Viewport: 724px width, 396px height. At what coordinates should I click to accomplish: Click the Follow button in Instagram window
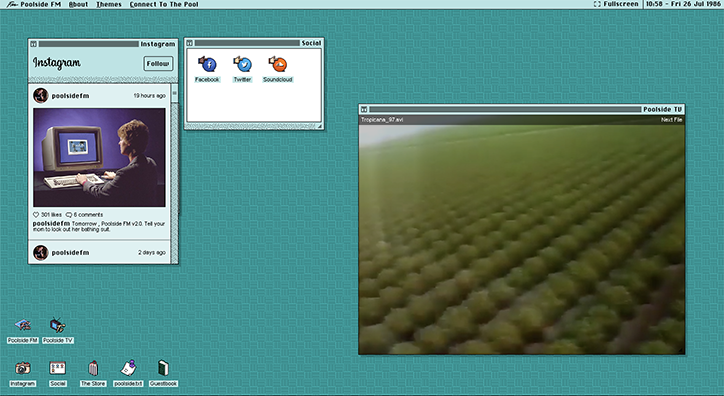pyautogui.click(x=158, y=64)
